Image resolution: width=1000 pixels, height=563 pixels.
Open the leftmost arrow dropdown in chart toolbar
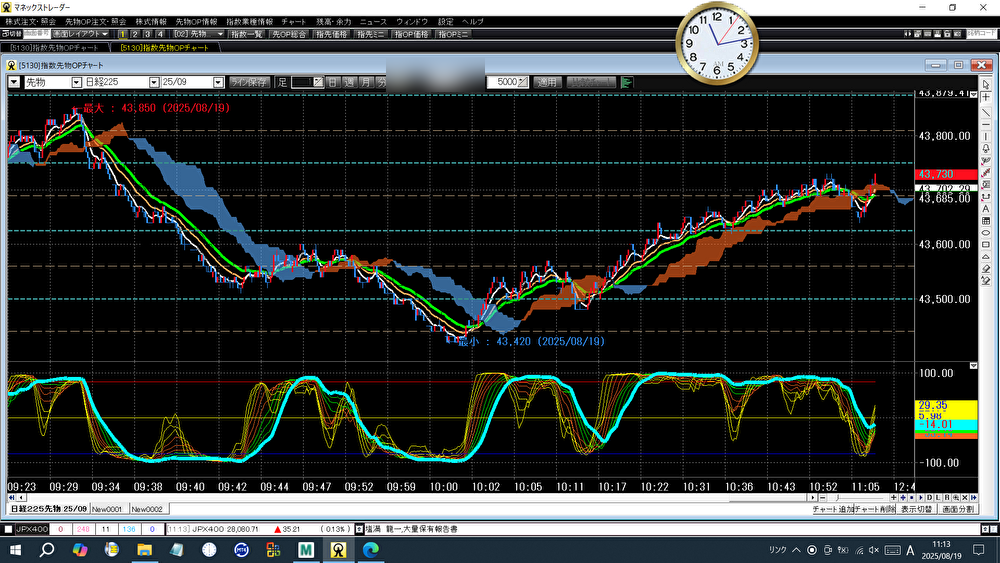pyautogui.click(x=14, y=82)
